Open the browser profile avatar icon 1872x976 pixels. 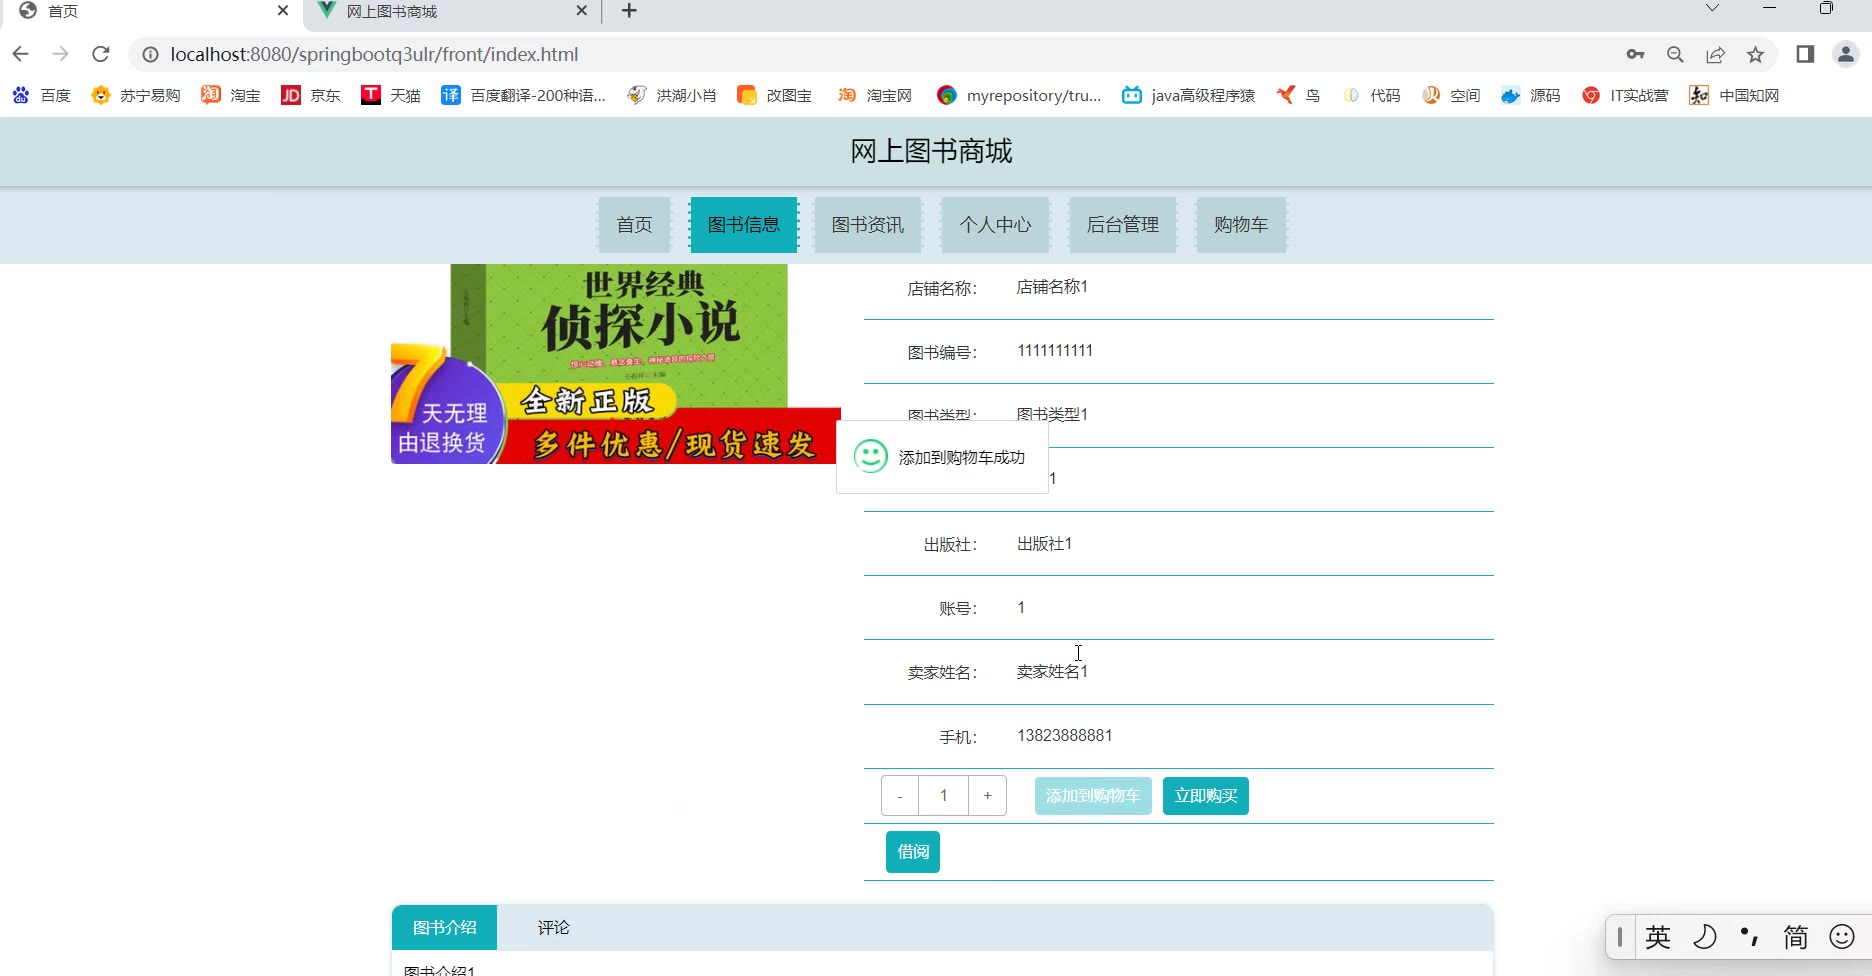coord(1845,54)
